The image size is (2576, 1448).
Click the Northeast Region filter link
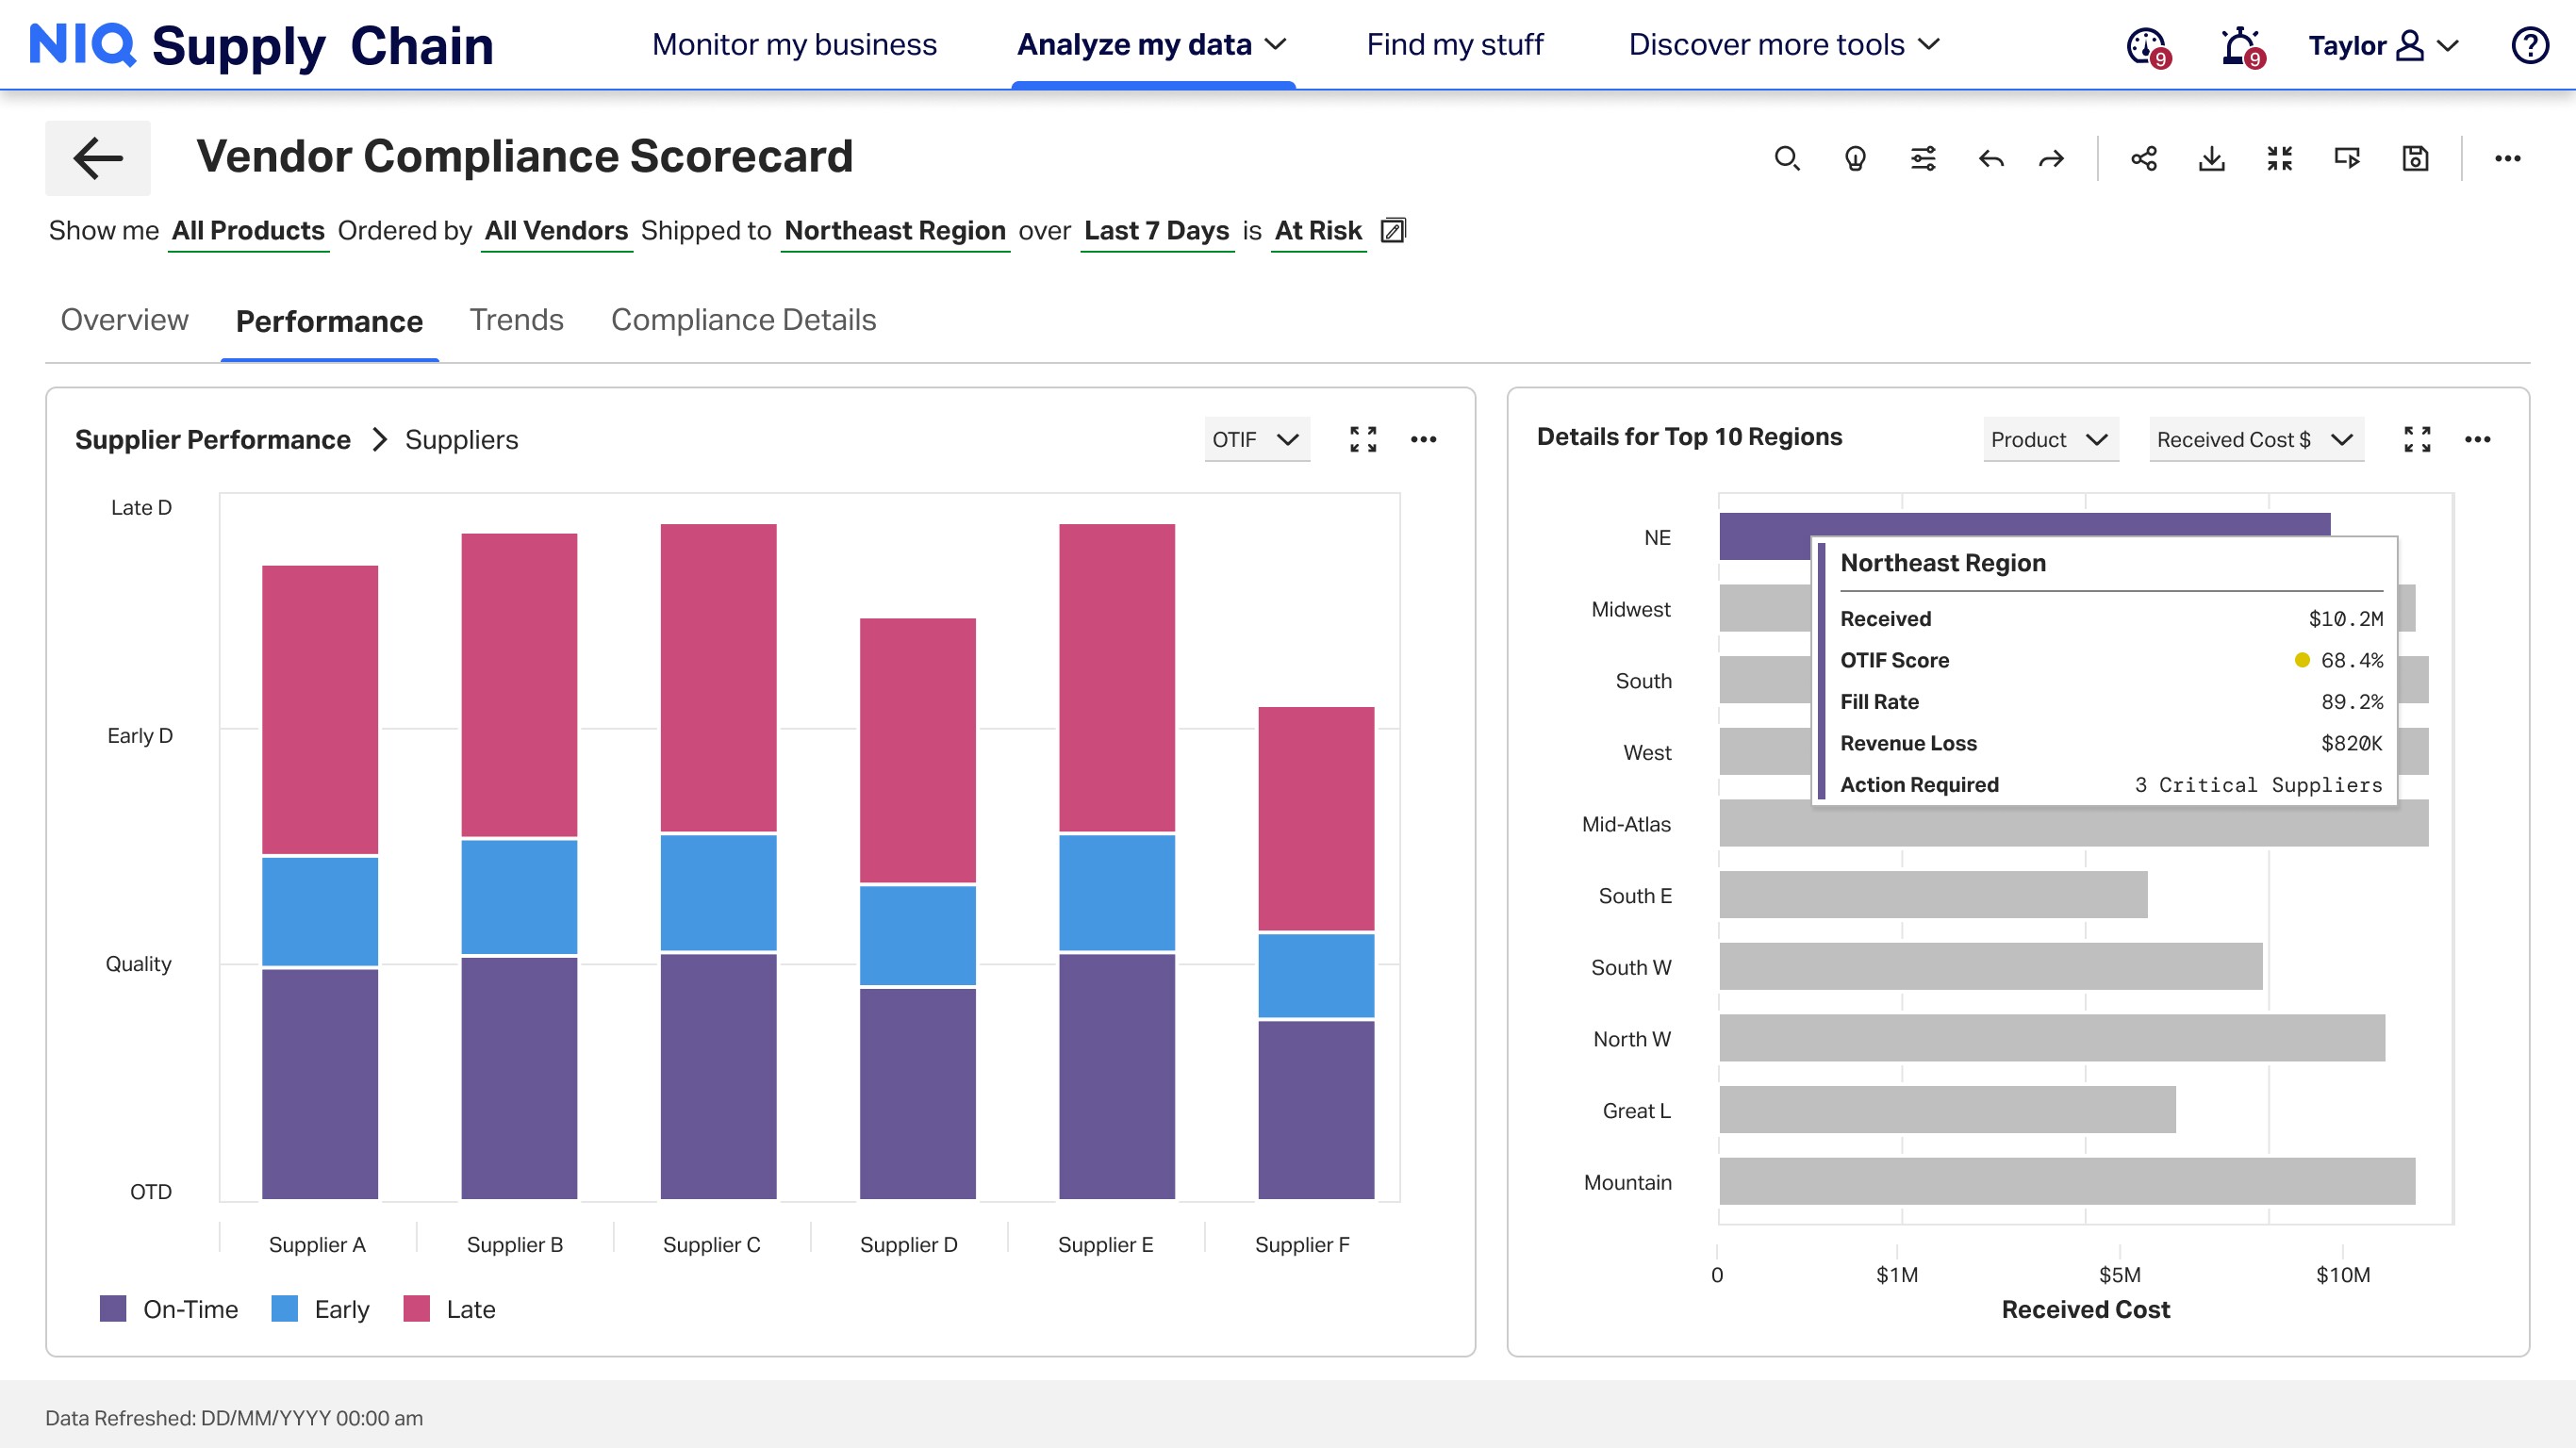(894, 231)
